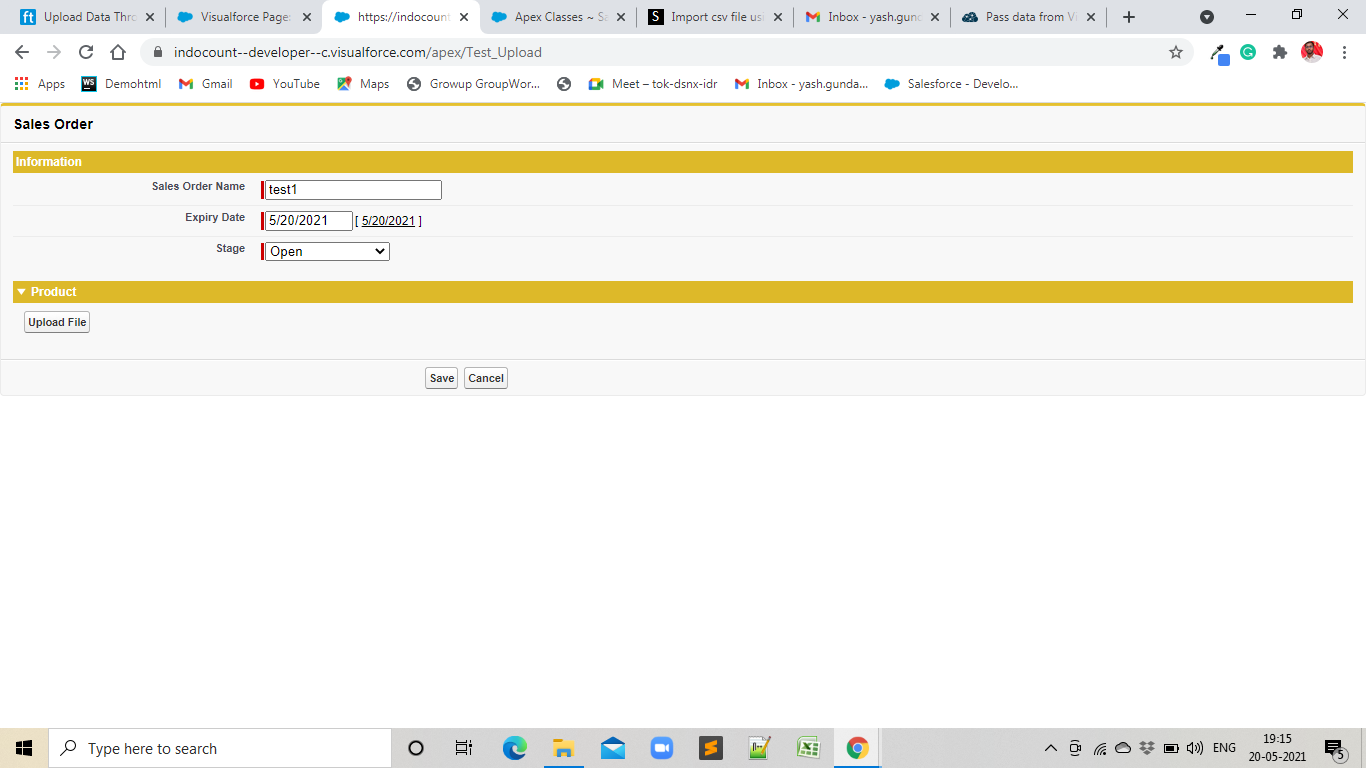Open the Salesforce - Develo bookmark
The image size is (1366, 768).
(x=951, y=84)
